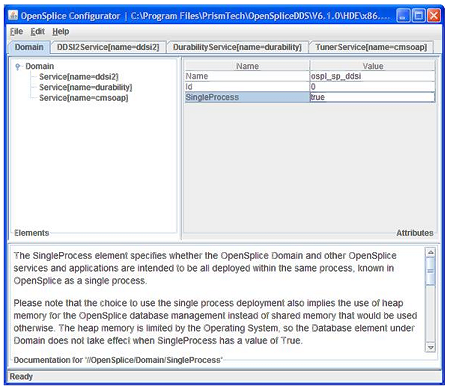
Task: Edit the Name value field ospl_sp_ddsi
Action: 372,76
